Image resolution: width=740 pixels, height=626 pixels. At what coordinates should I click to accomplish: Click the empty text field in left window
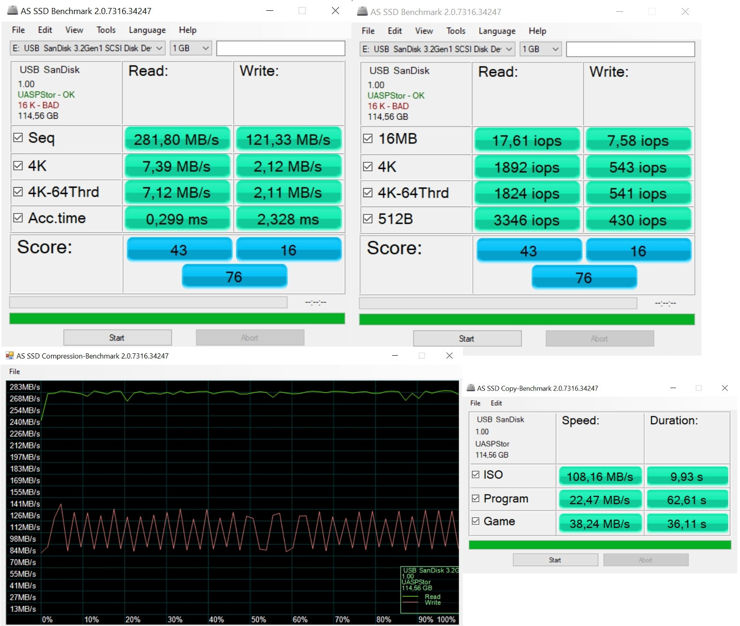click(x=280, y=48)
